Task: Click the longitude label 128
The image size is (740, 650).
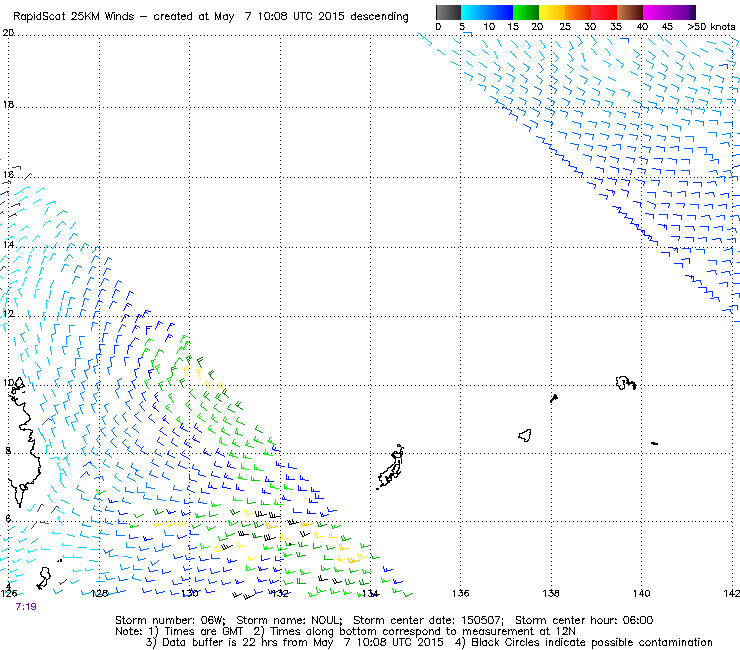Action: point(99,593)
